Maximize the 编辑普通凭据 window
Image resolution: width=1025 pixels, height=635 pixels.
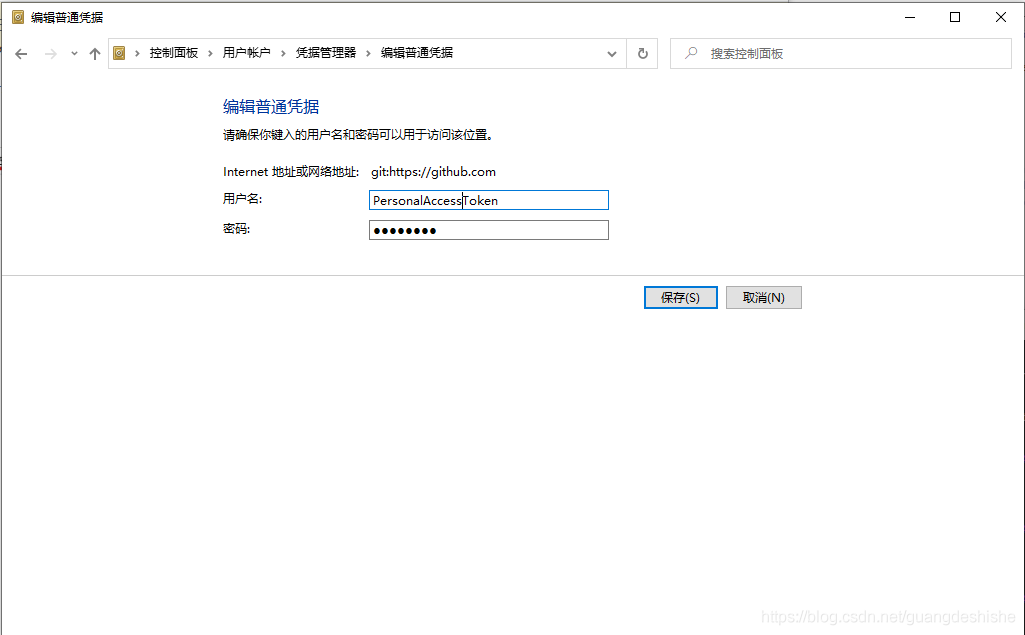coord(955,17)
